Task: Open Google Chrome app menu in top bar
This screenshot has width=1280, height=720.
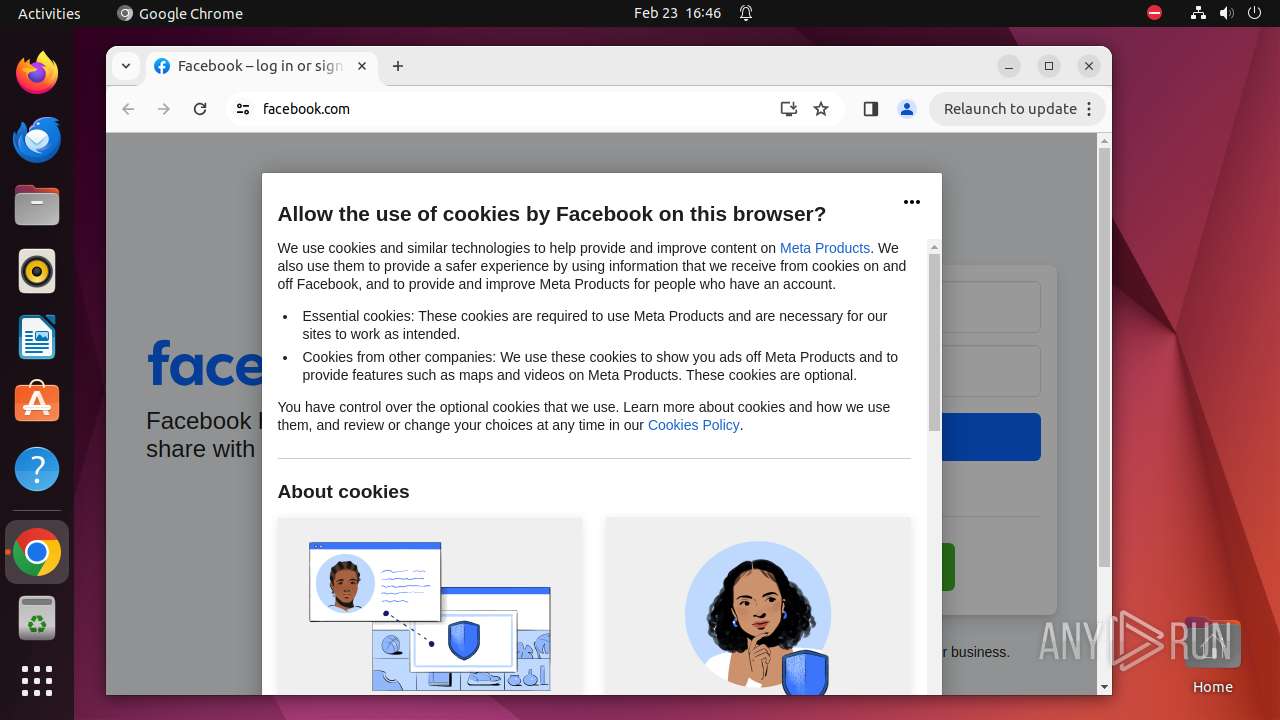Action: pyautogui.click(x=180, y=13)
